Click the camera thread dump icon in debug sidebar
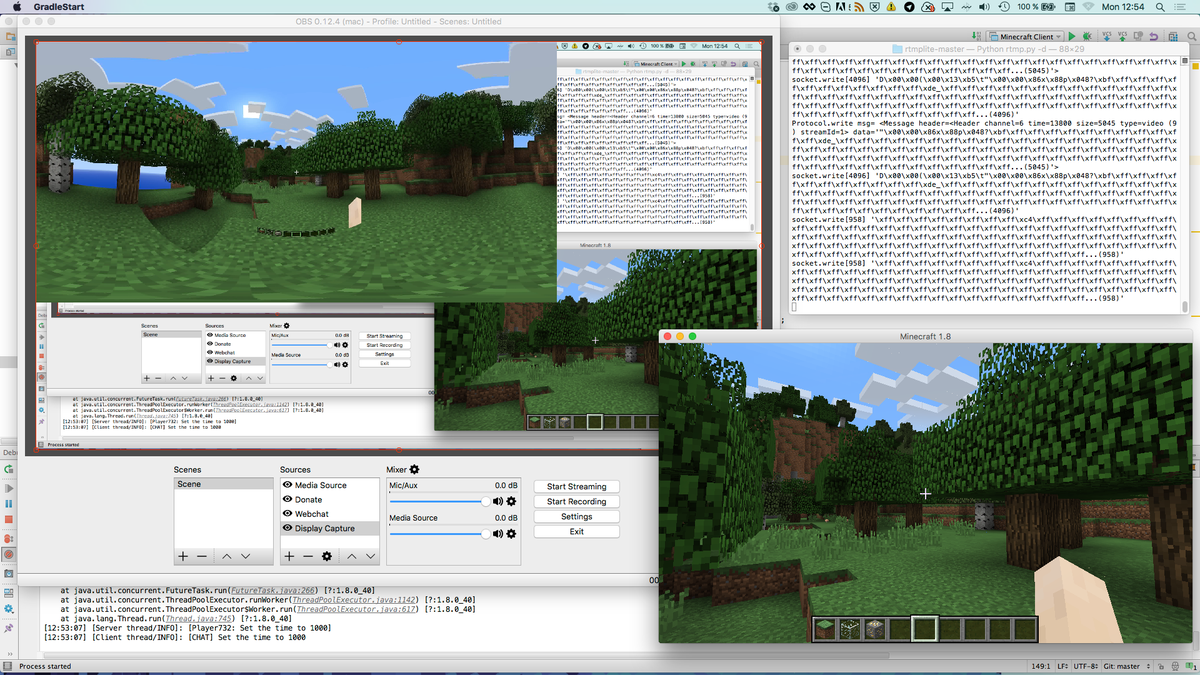The image size is (1200, 675). [x=9, y=573]
